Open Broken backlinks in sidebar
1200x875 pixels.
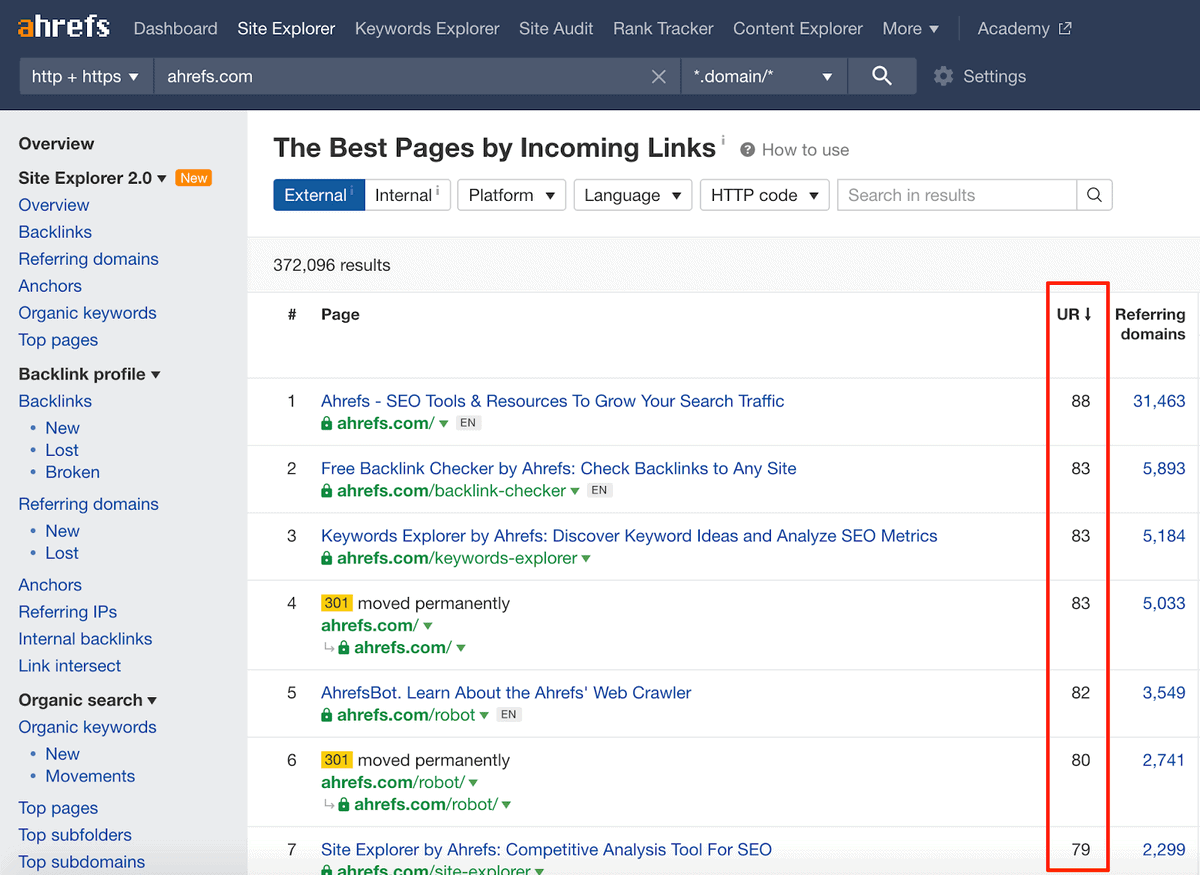click(x=72, y=472)
